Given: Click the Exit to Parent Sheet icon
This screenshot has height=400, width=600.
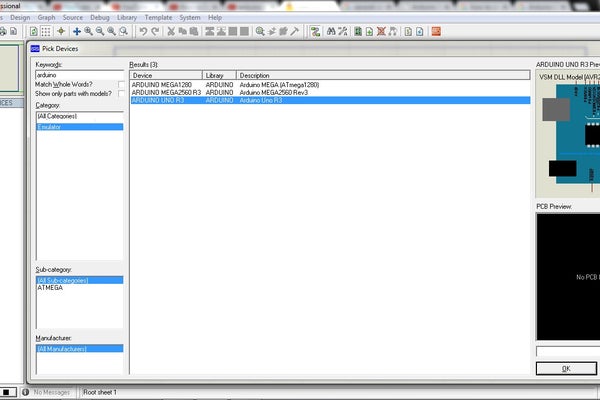Looking at the screenshot, I should pyautogui.click(x=393, y=31).
